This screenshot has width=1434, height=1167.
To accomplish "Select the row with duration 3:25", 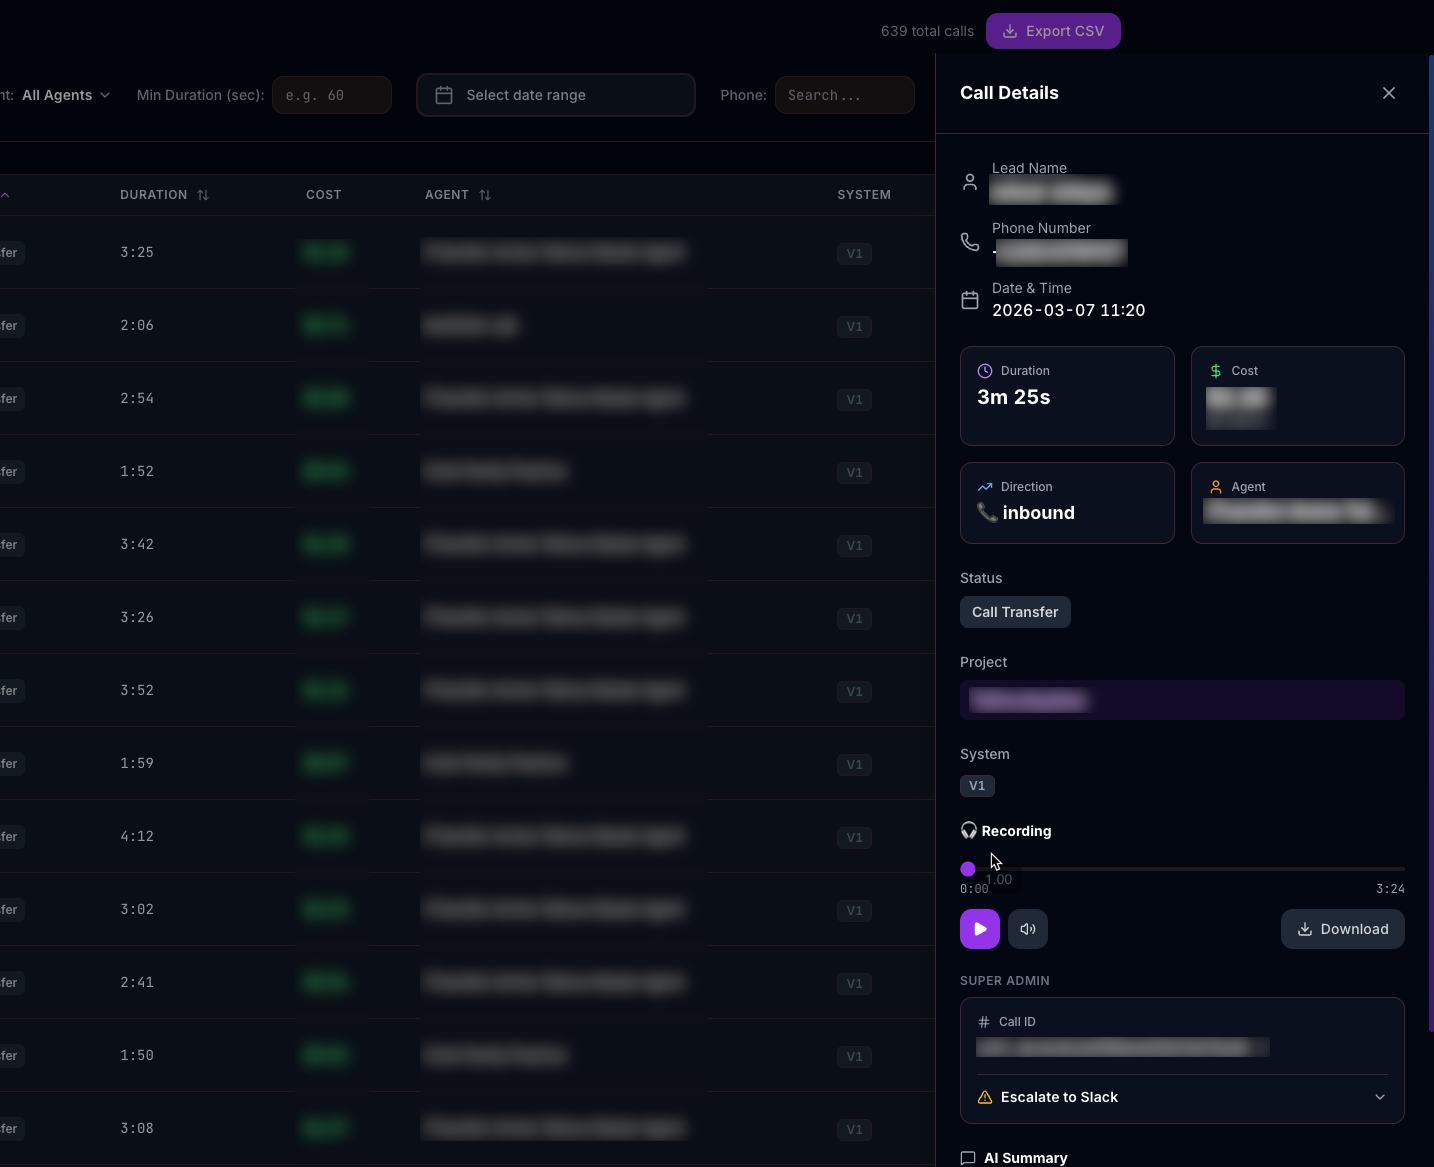I will tap(467, 252).
